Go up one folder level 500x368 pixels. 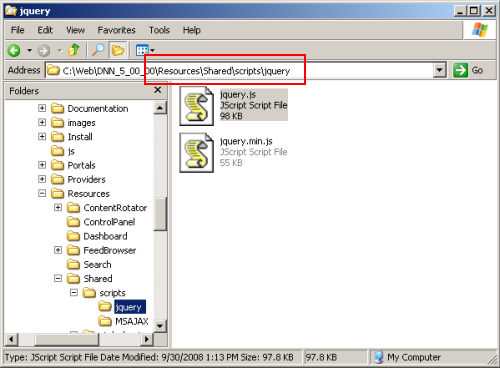click(74, 50)
